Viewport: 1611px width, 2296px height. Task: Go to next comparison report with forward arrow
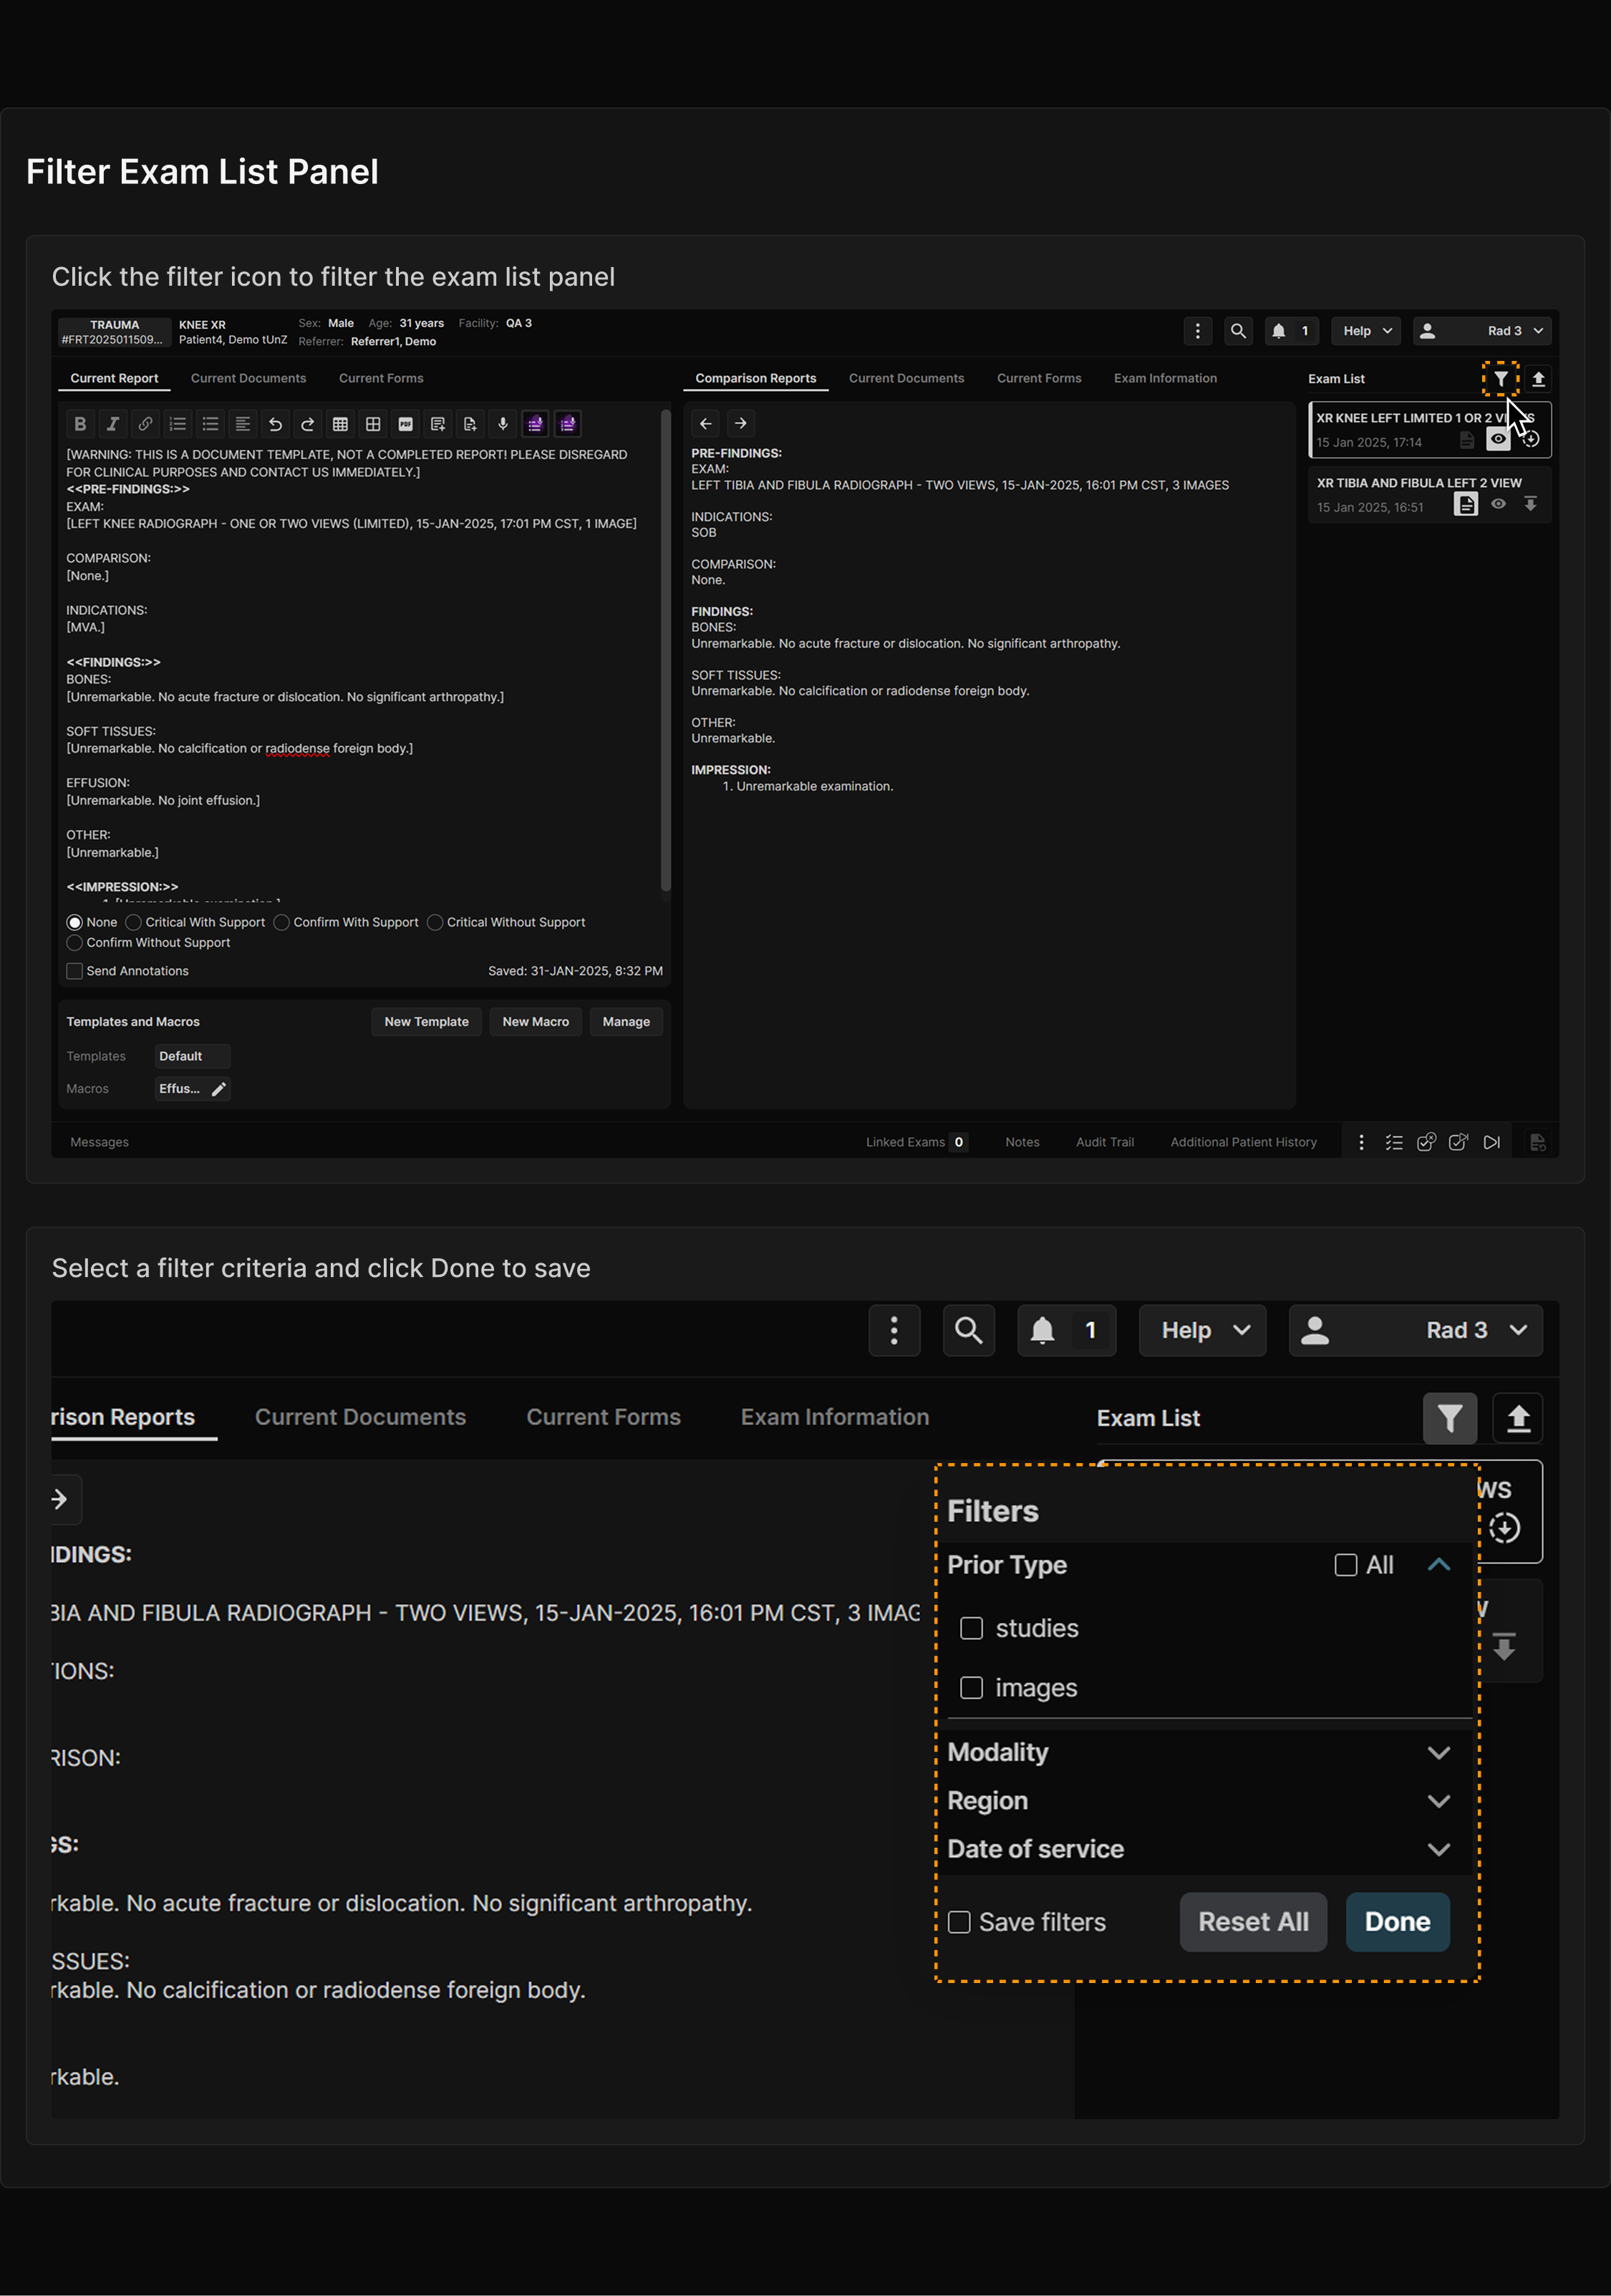[741, 424]
